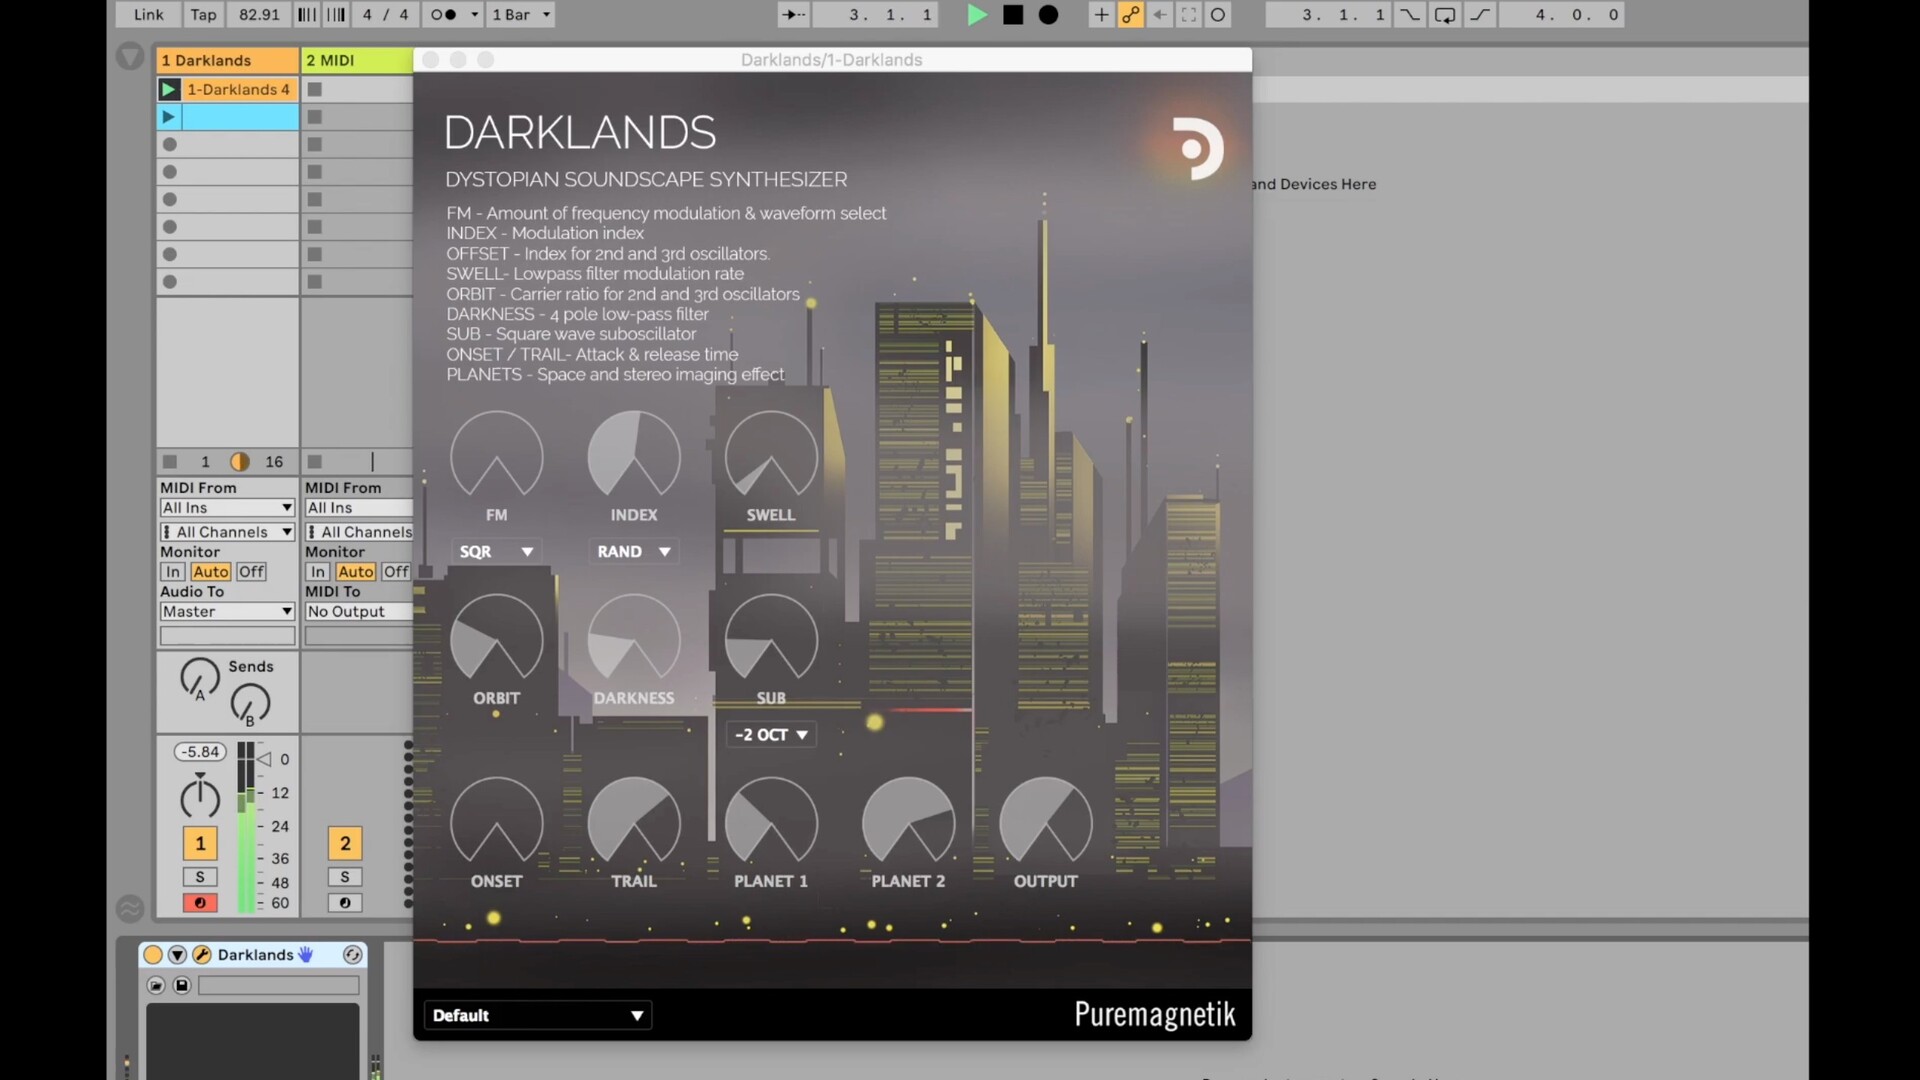Toggle Darklands track record arm button
The width and height of the screenshot is (1920, 1080).
(200, 903)
